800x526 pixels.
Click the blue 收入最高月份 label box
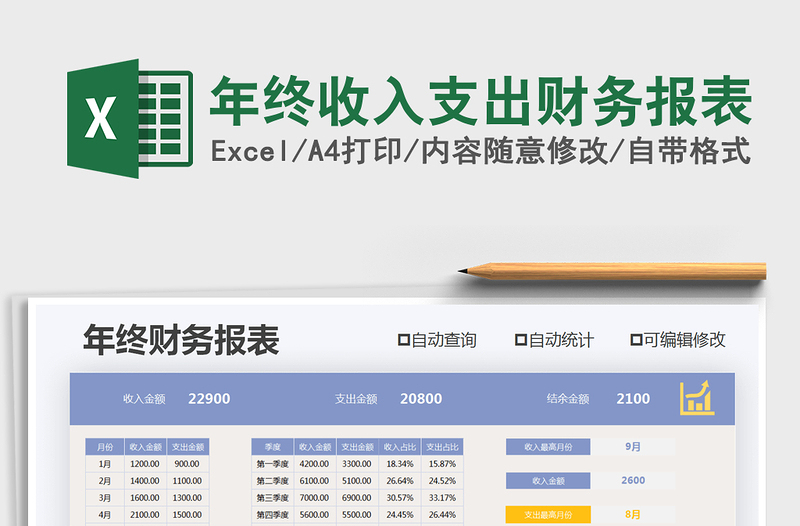(548, 447)
